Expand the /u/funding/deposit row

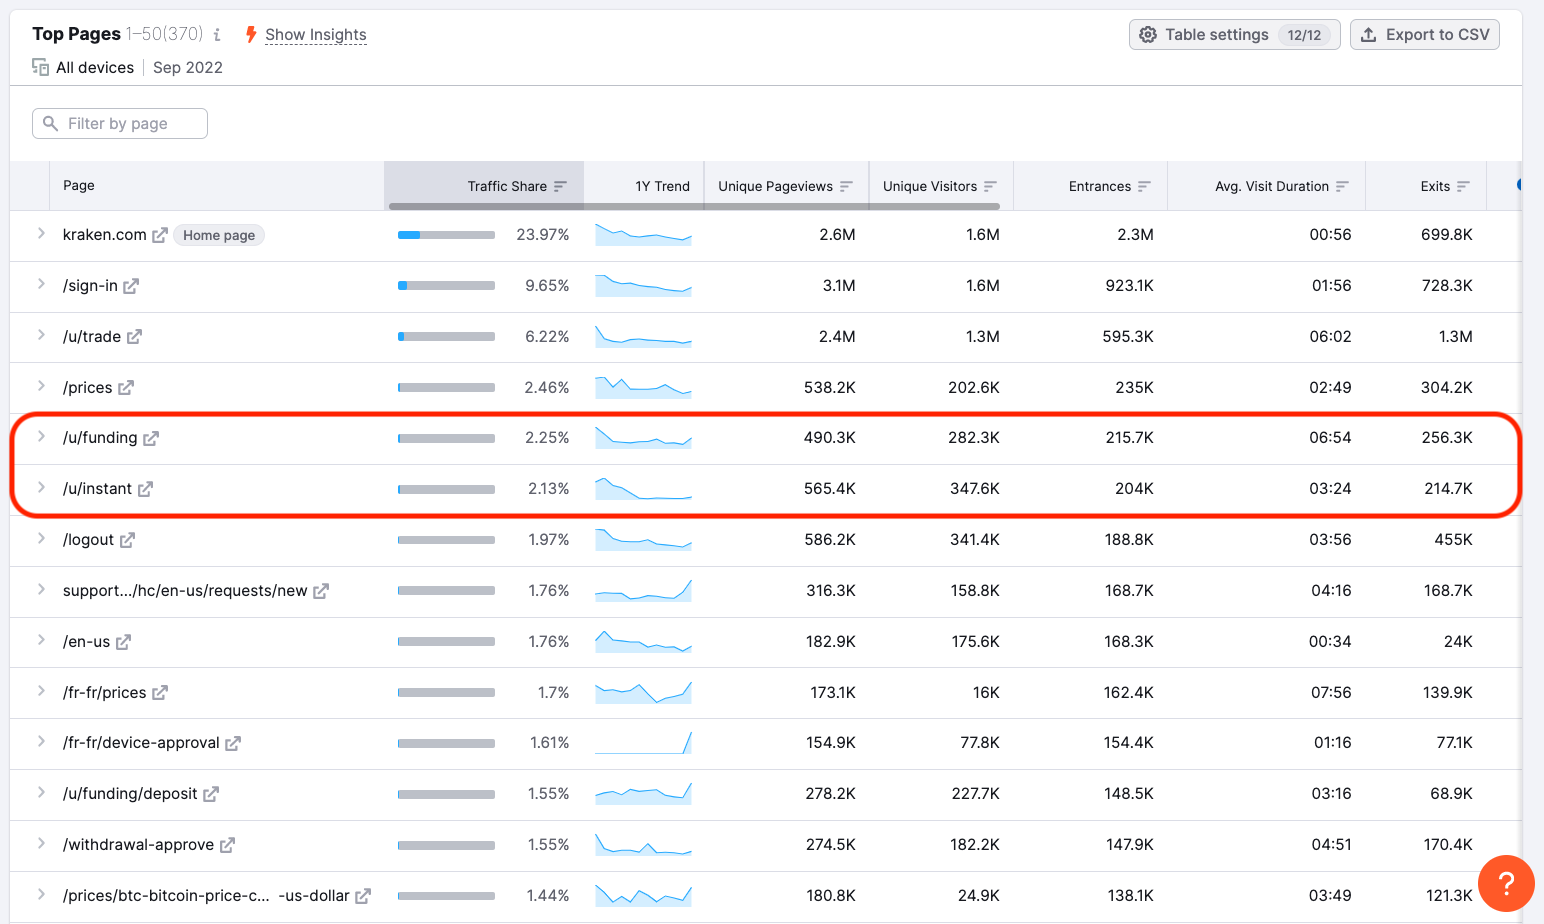point(41,792)
